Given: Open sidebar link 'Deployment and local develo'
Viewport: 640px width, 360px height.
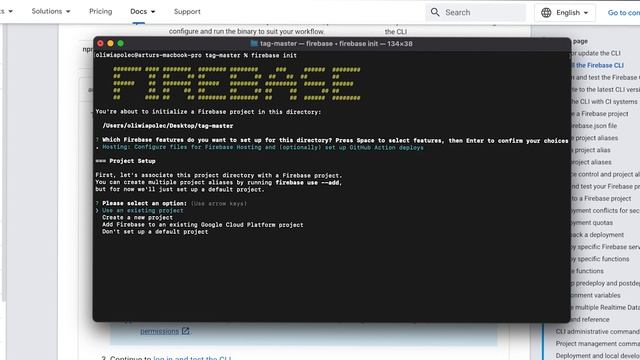Looking at the screenshot, I should click(x=598, y=356).
